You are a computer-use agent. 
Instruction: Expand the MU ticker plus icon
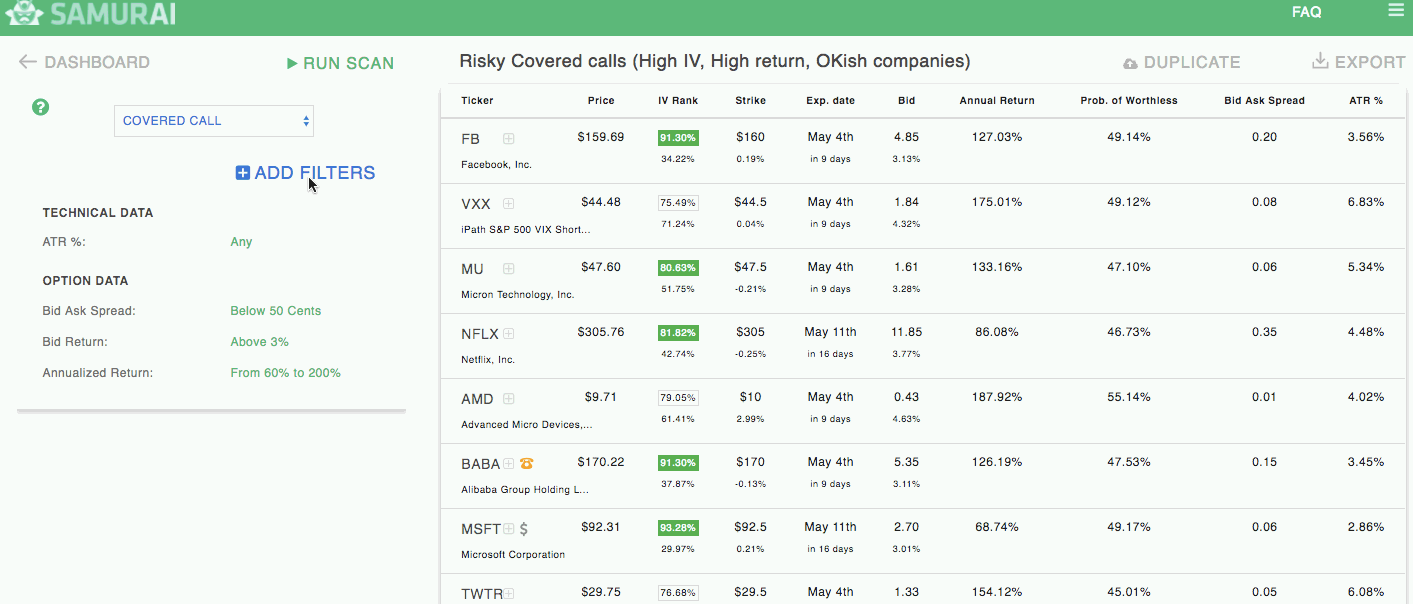coord(509,268)
